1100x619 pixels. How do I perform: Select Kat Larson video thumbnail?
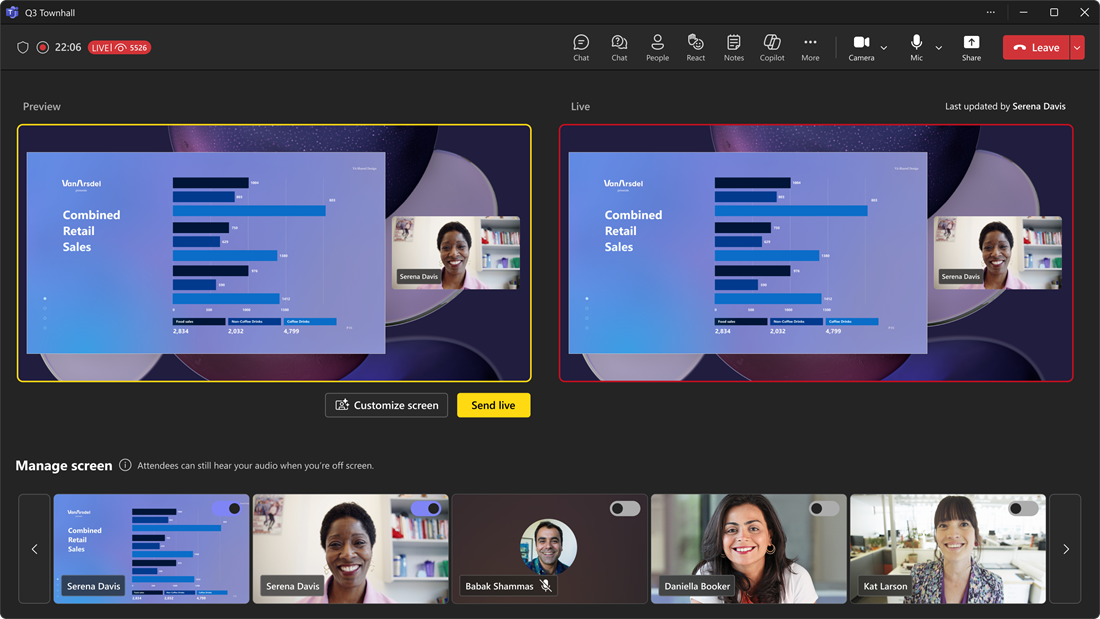tap(948, 549)
